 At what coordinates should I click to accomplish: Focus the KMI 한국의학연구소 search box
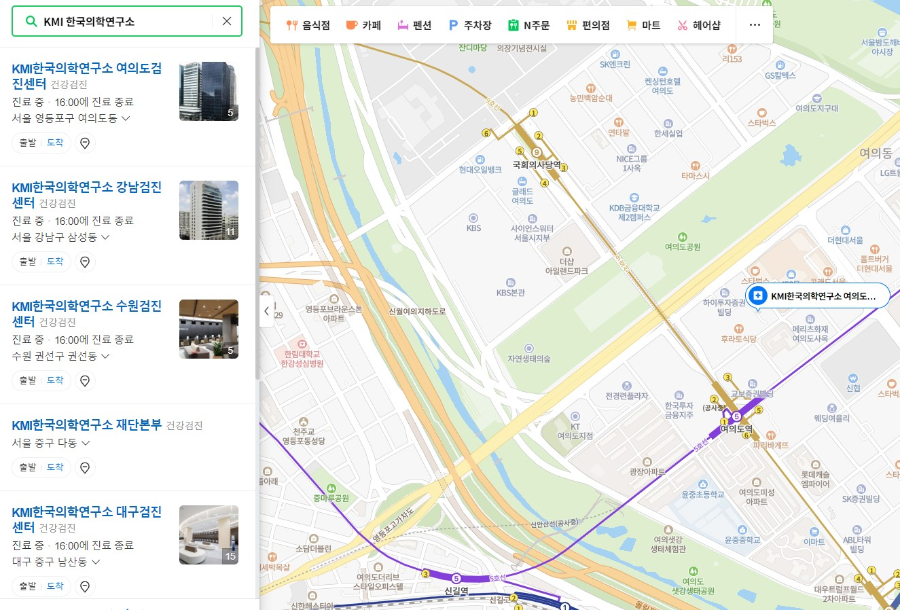click(126, 21)
